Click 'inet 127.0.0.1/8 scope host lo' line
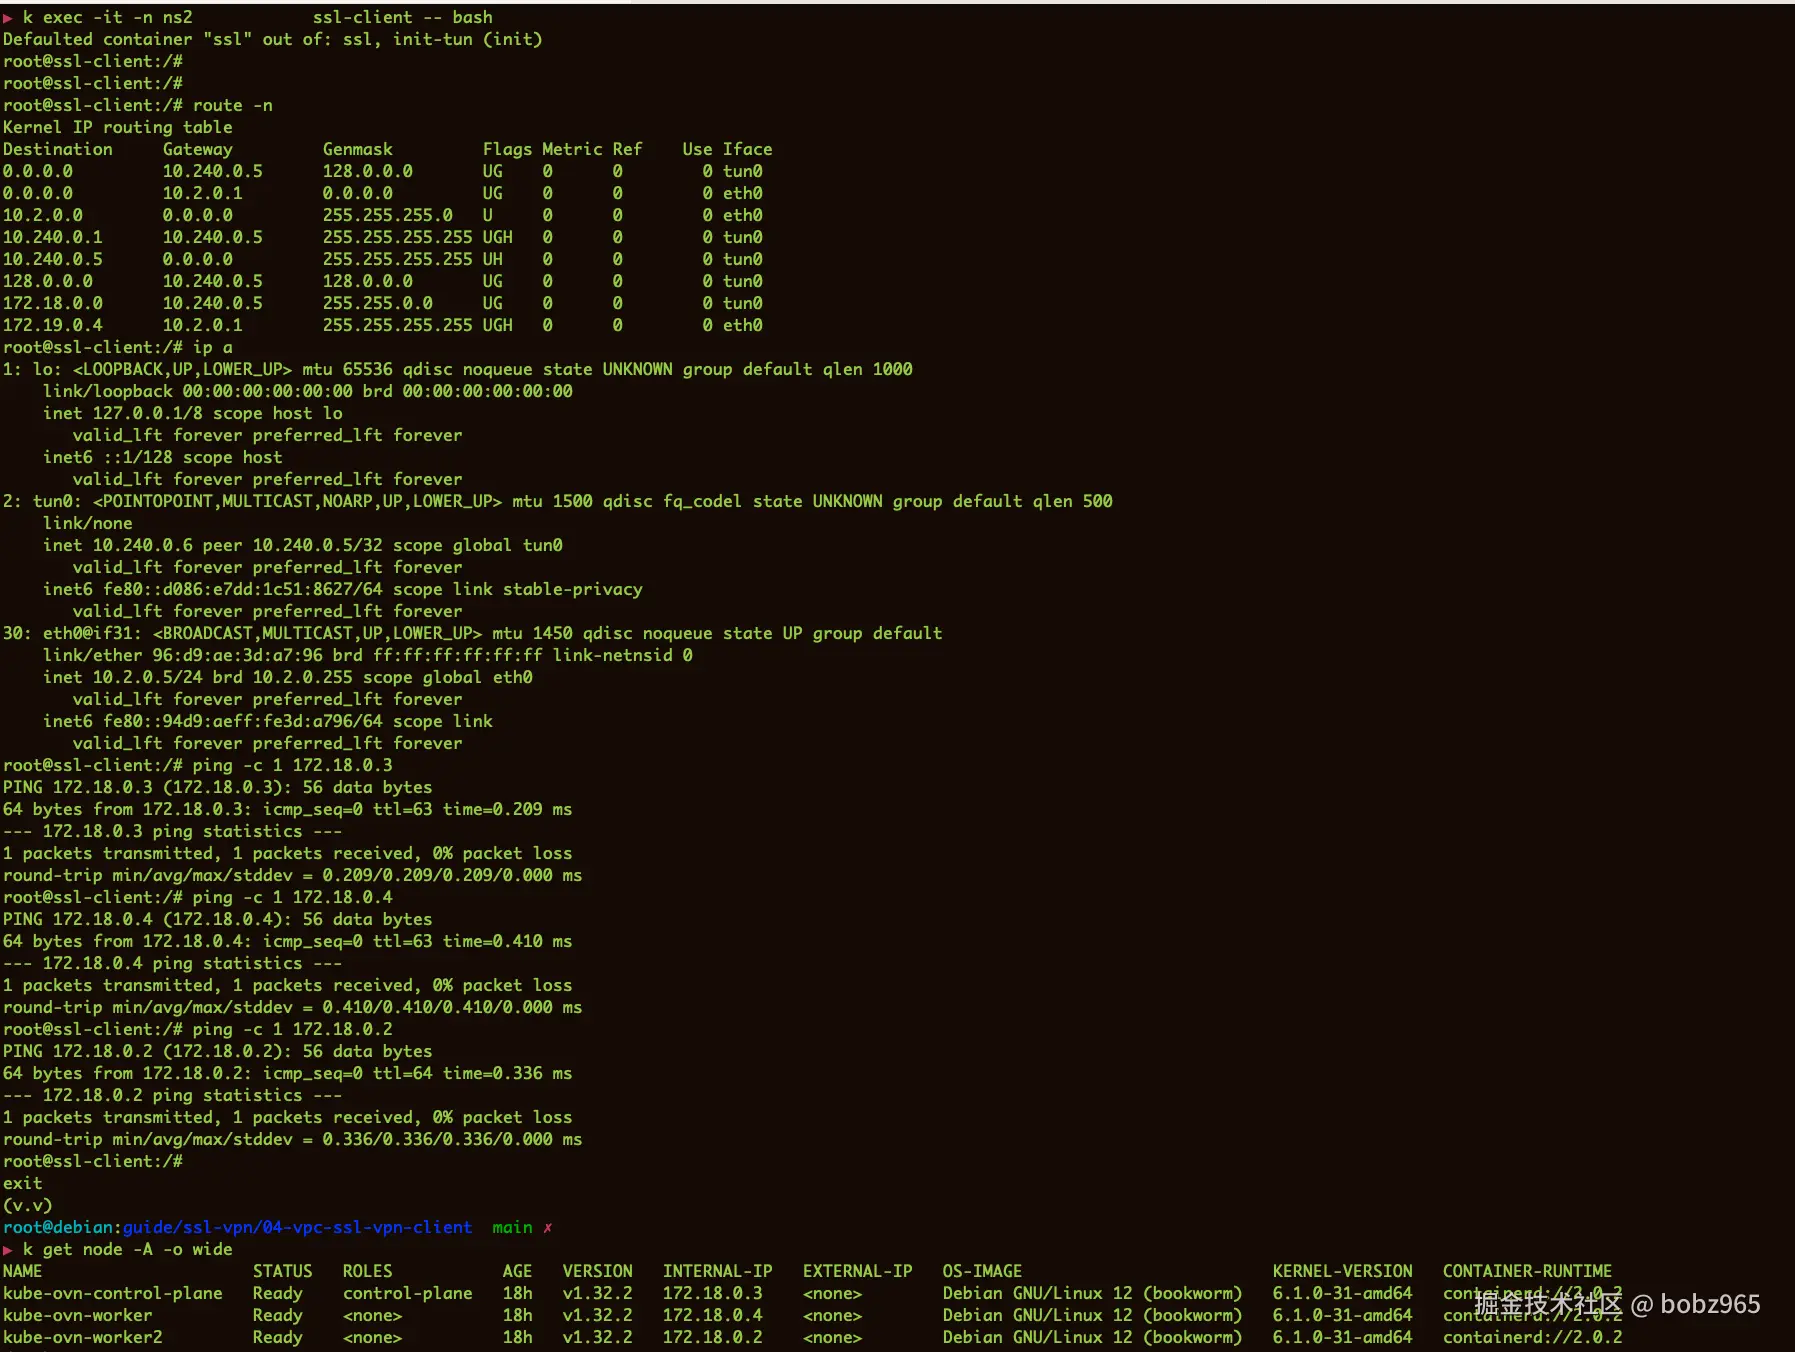 click(193, 413)
